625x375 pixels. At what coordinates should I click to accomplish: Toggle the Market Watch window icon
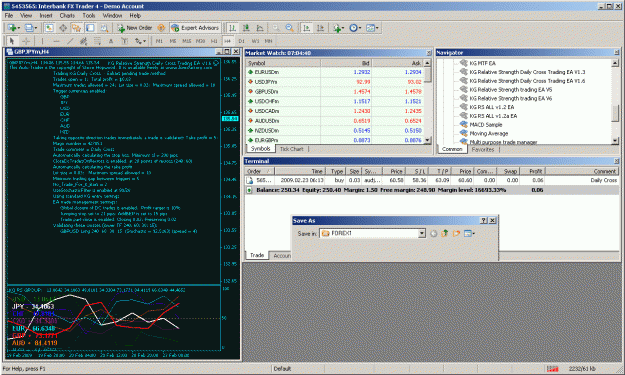tap(49, 28)
